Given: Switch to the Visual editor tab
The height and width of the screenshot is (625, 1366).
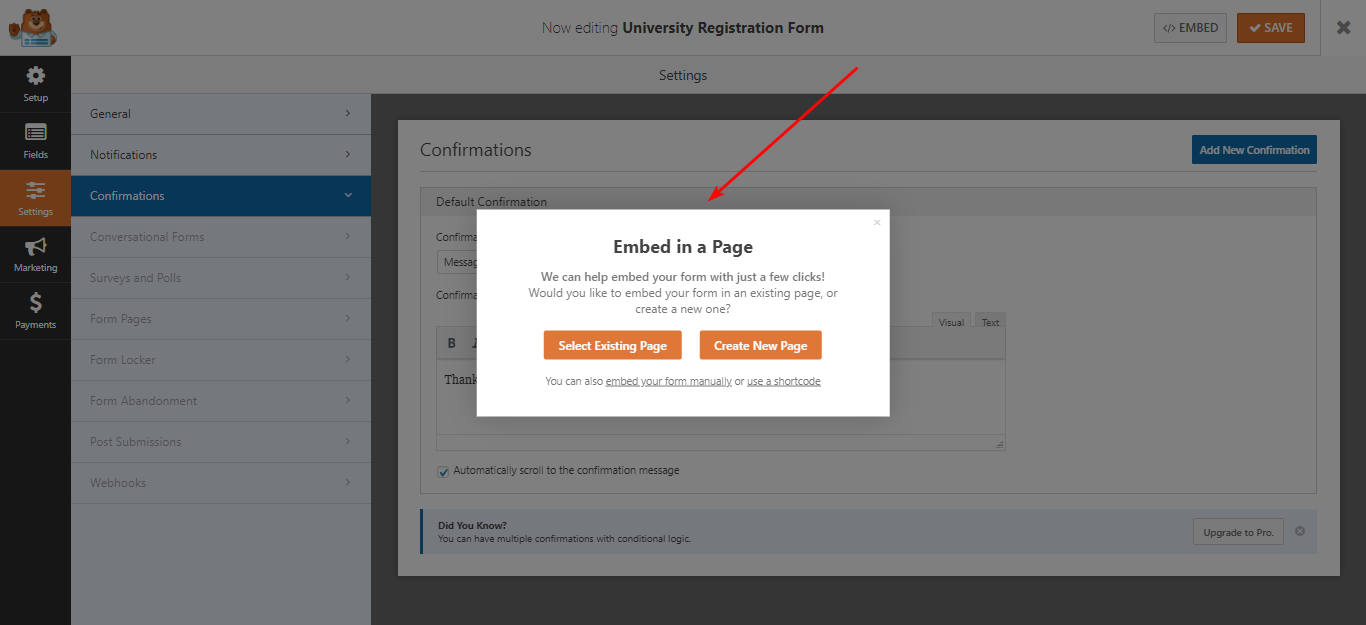Looking at the screenshot, I should (951, 322).
